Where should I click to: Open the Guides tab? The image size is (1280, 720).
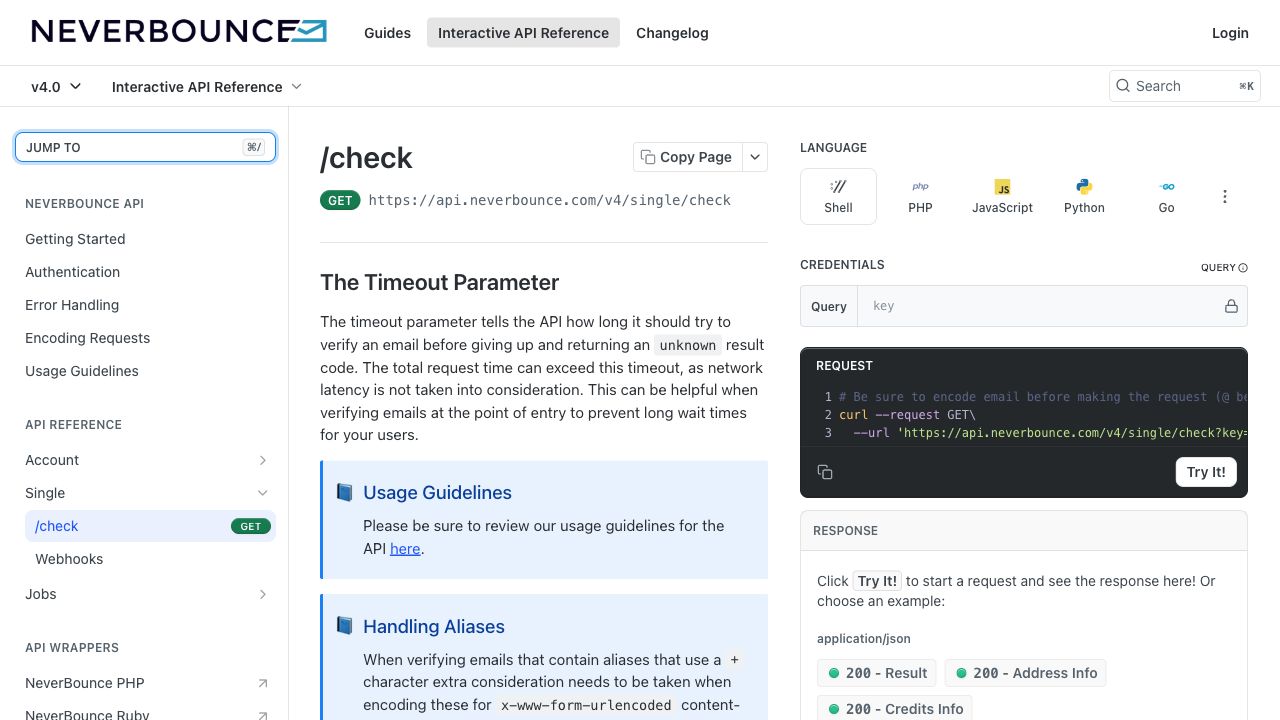[x=387, y=33]
